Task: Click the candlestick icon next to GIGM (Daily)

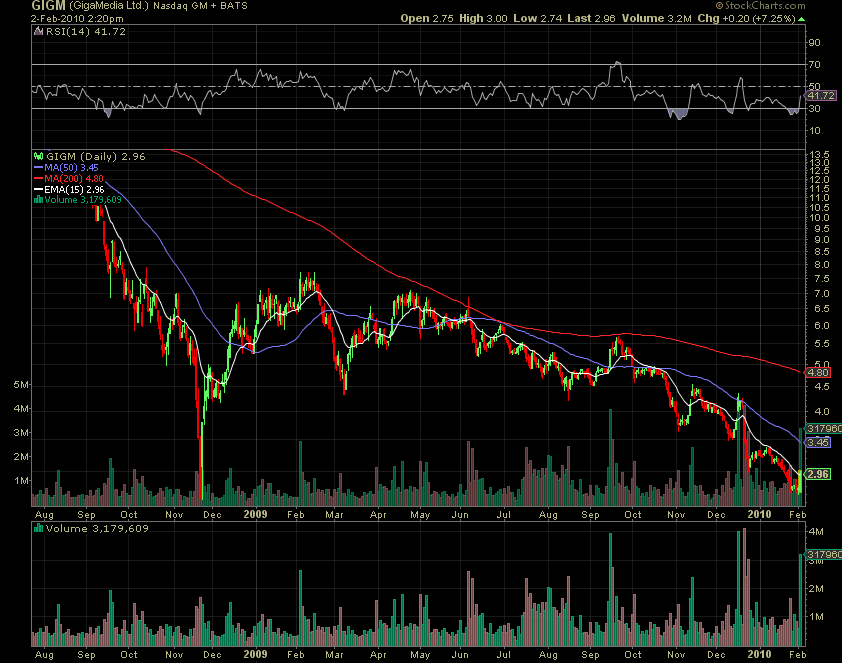Action: (x=39, y=157)
